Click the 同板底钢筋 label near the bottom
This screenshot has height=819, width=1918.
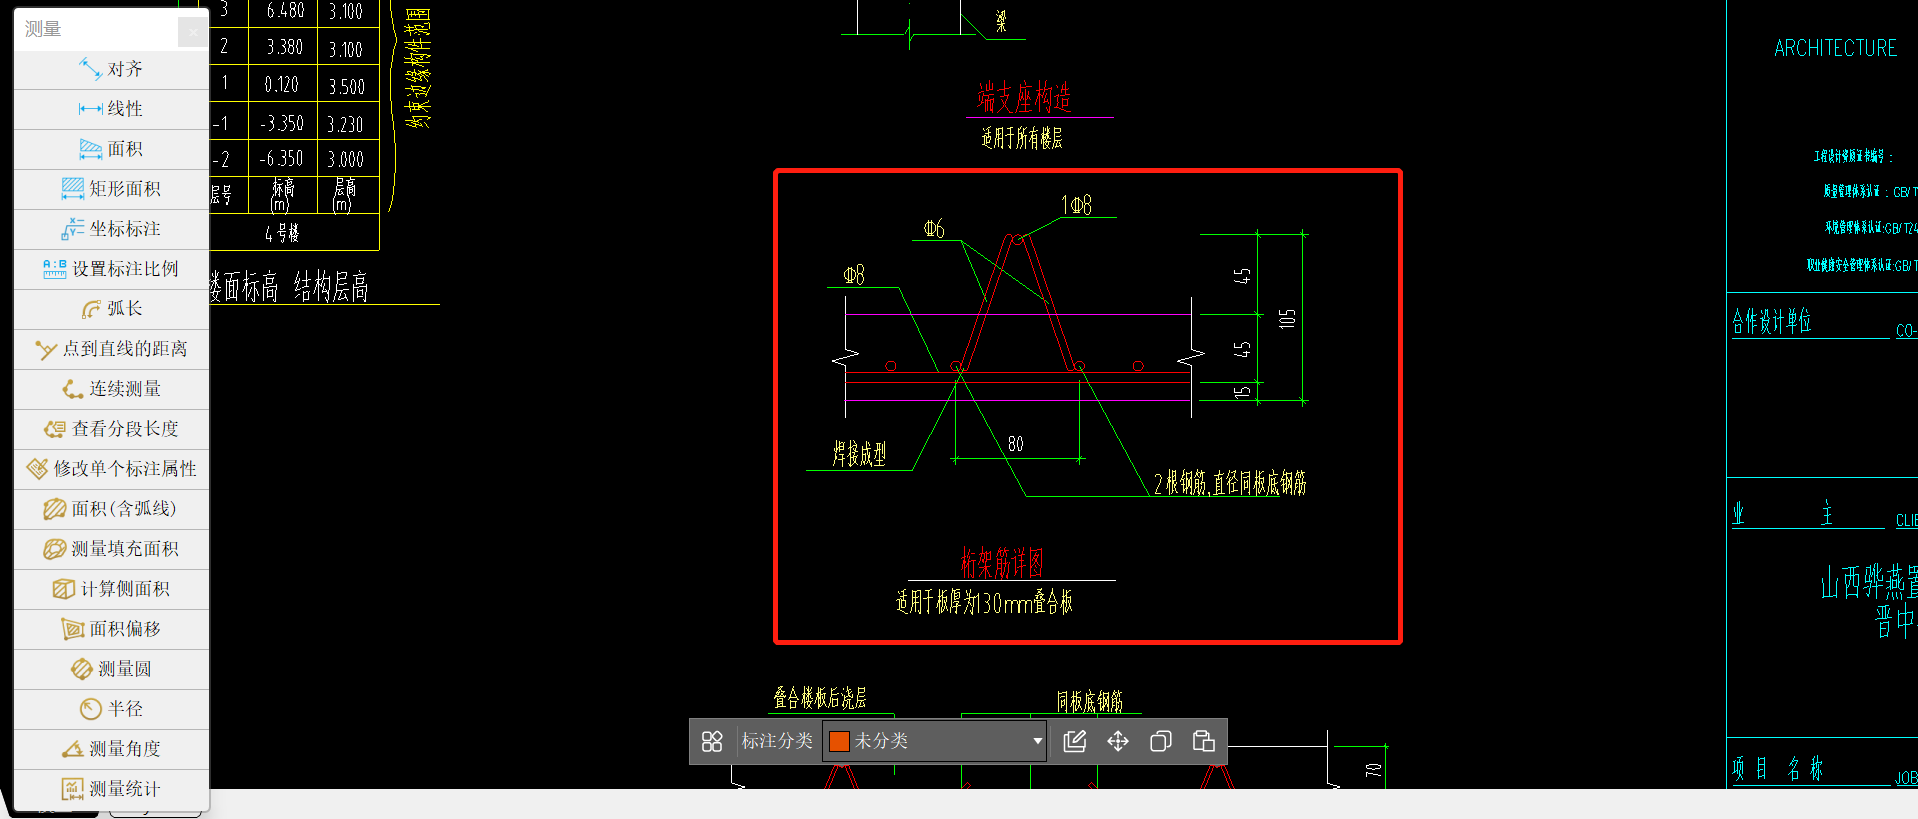coord(1090,701)
